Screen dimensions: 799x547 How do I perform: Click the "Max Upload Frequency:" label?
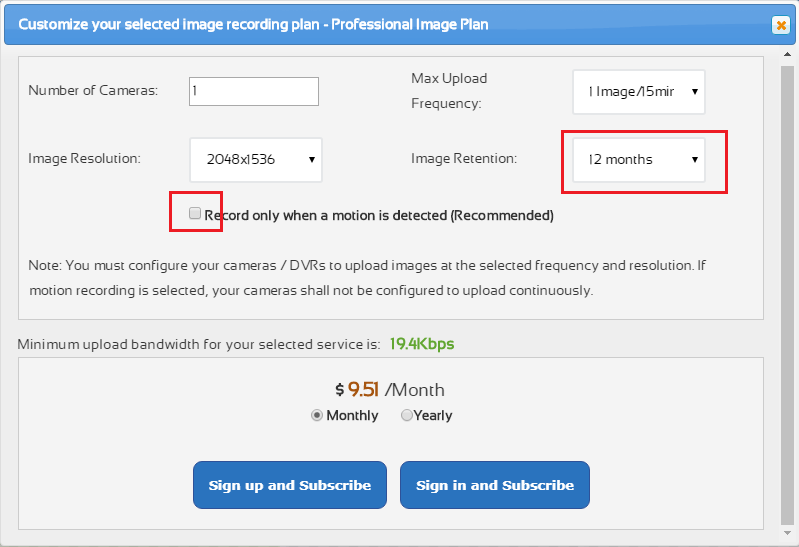[449, 90]
